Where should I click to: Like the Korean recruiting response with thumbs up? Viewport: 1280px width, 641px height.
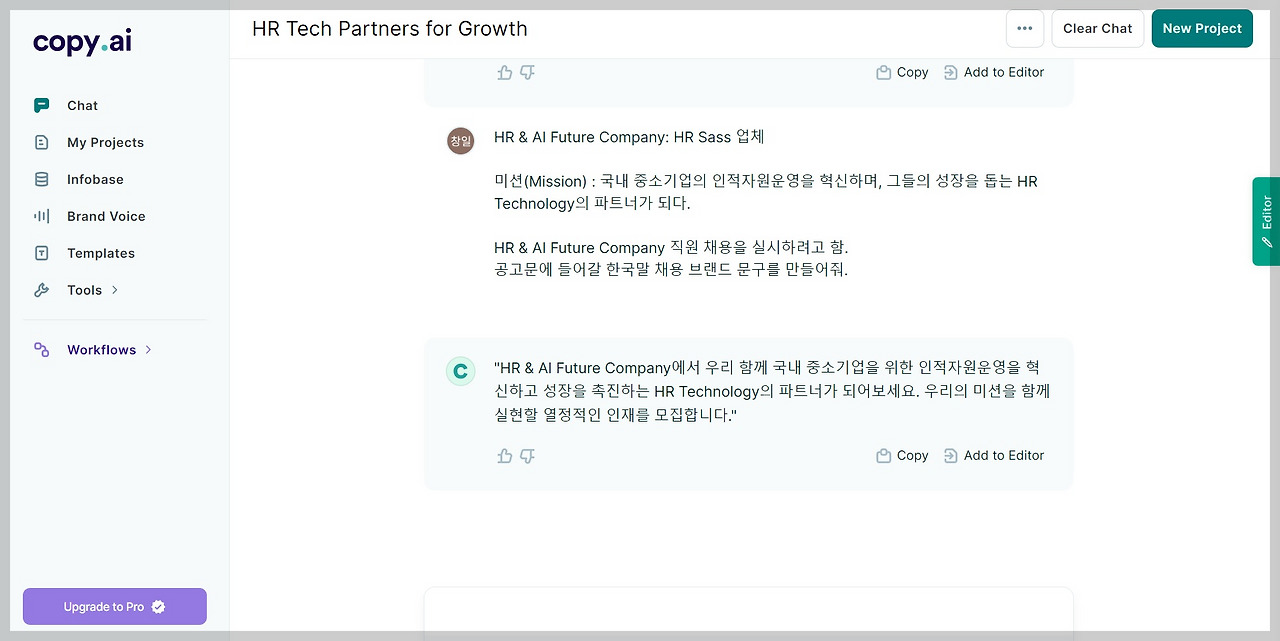point(505,456)
